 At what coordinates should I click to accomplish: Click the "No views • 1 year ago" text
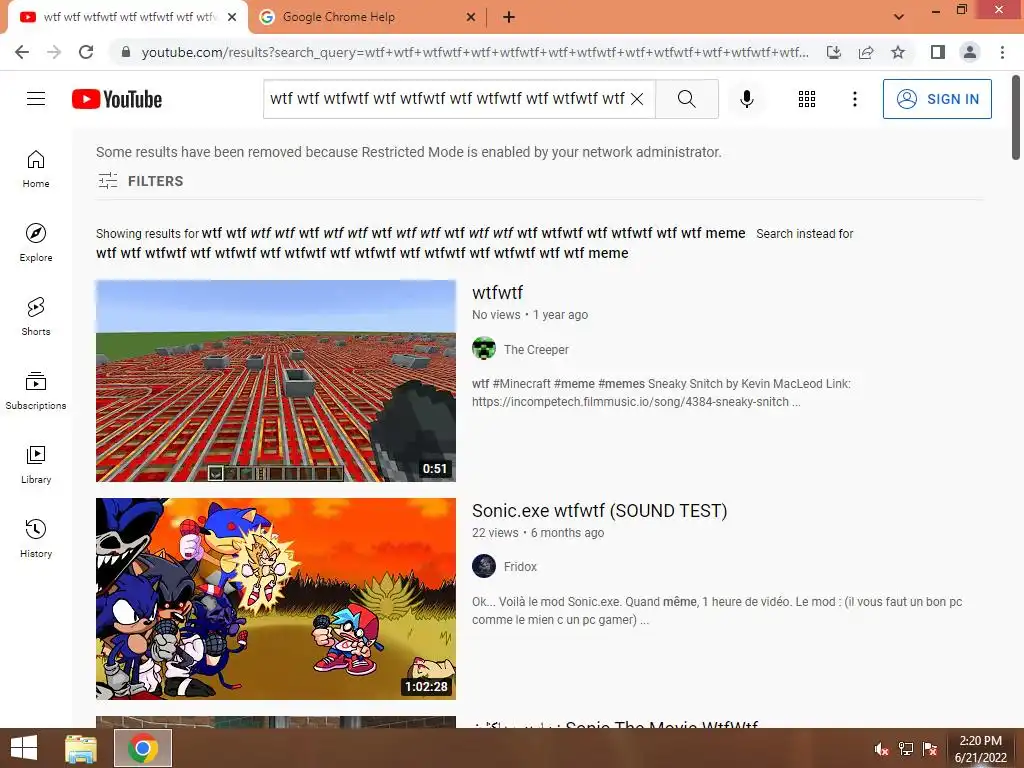tap(530, 315)
